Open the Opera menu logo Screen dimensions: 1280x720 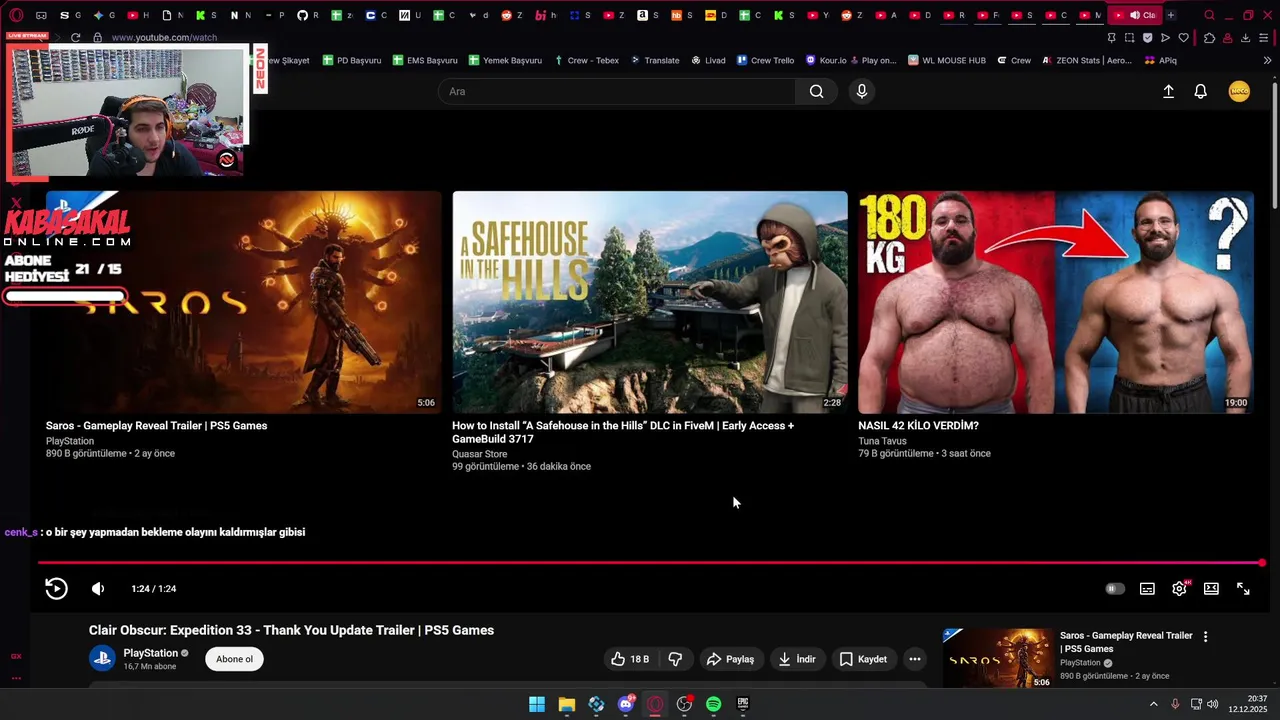[15, 15]
